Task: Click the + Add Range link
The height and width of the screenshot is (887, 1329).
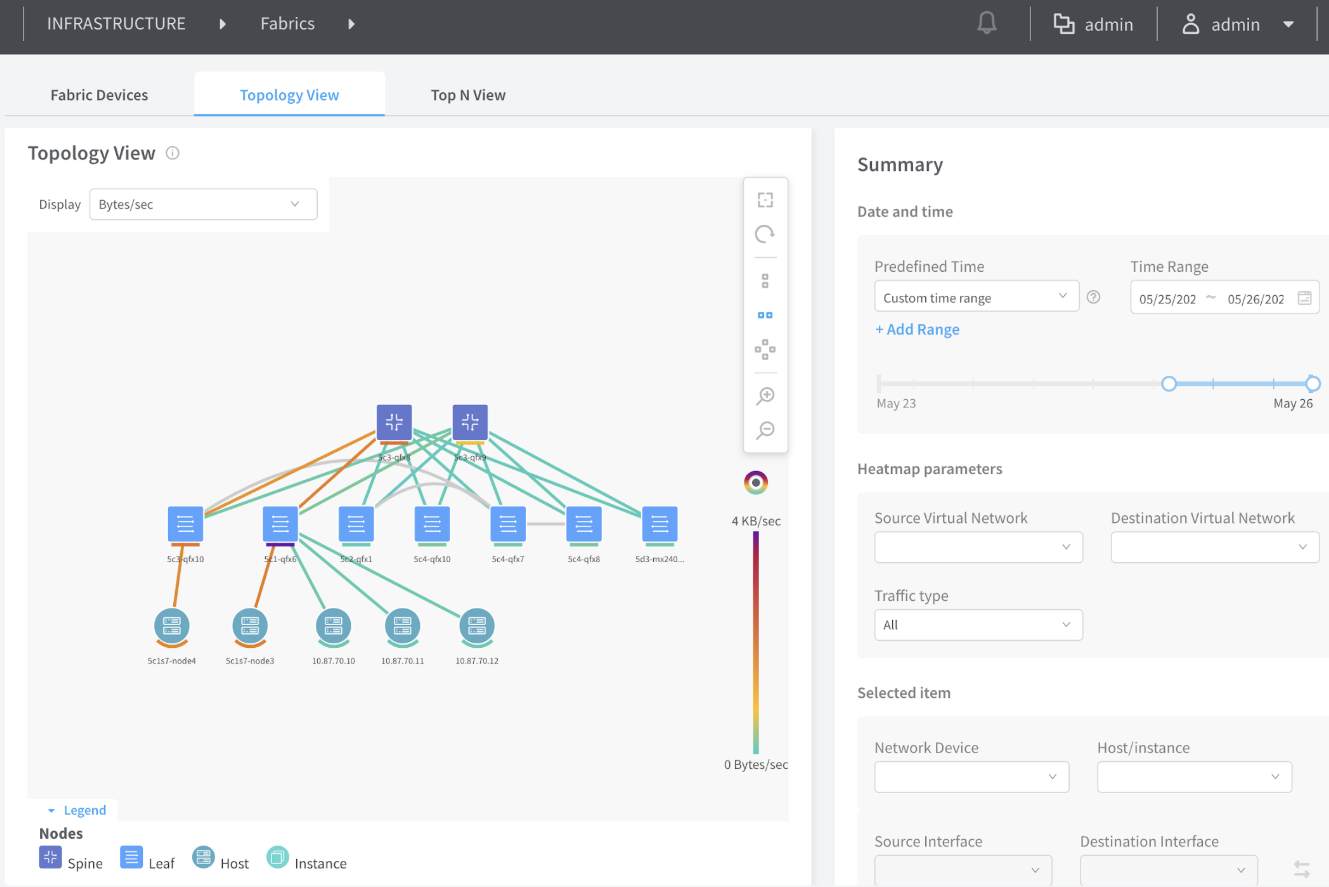Action: (917, 329)
